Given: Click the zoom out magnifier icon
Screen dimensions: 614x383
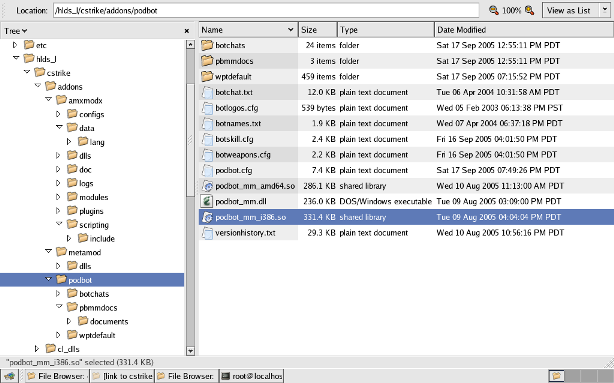Looking at the screenshot, I should (494, 10).
